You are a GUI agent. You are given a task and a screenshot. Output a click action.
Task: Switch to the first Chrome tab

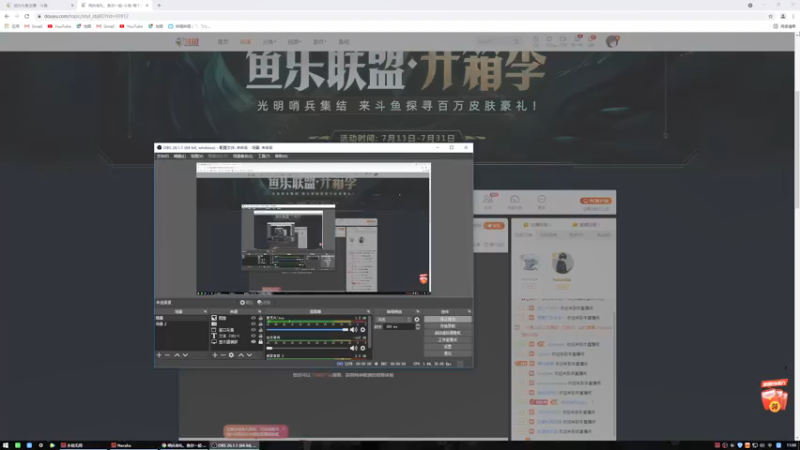pos(38,5)
